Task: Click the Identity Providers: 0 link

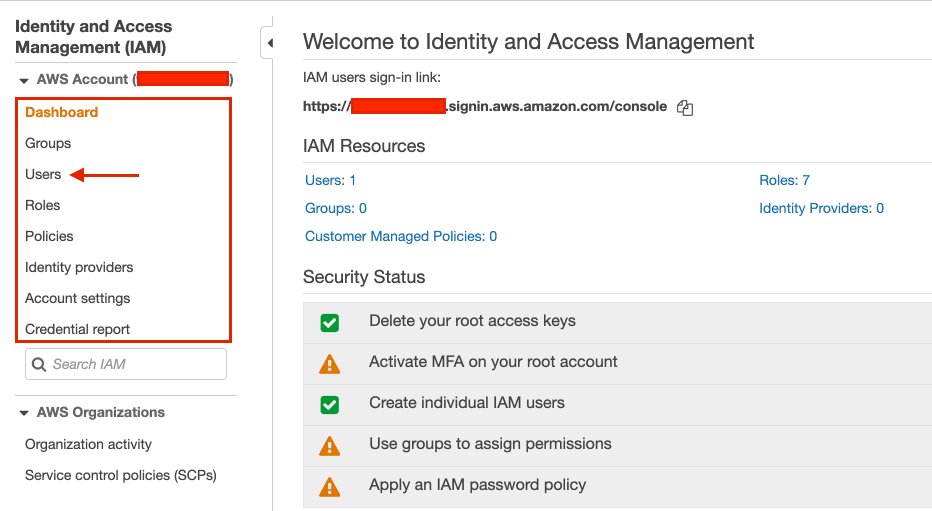Action: (x=821, y=208)
